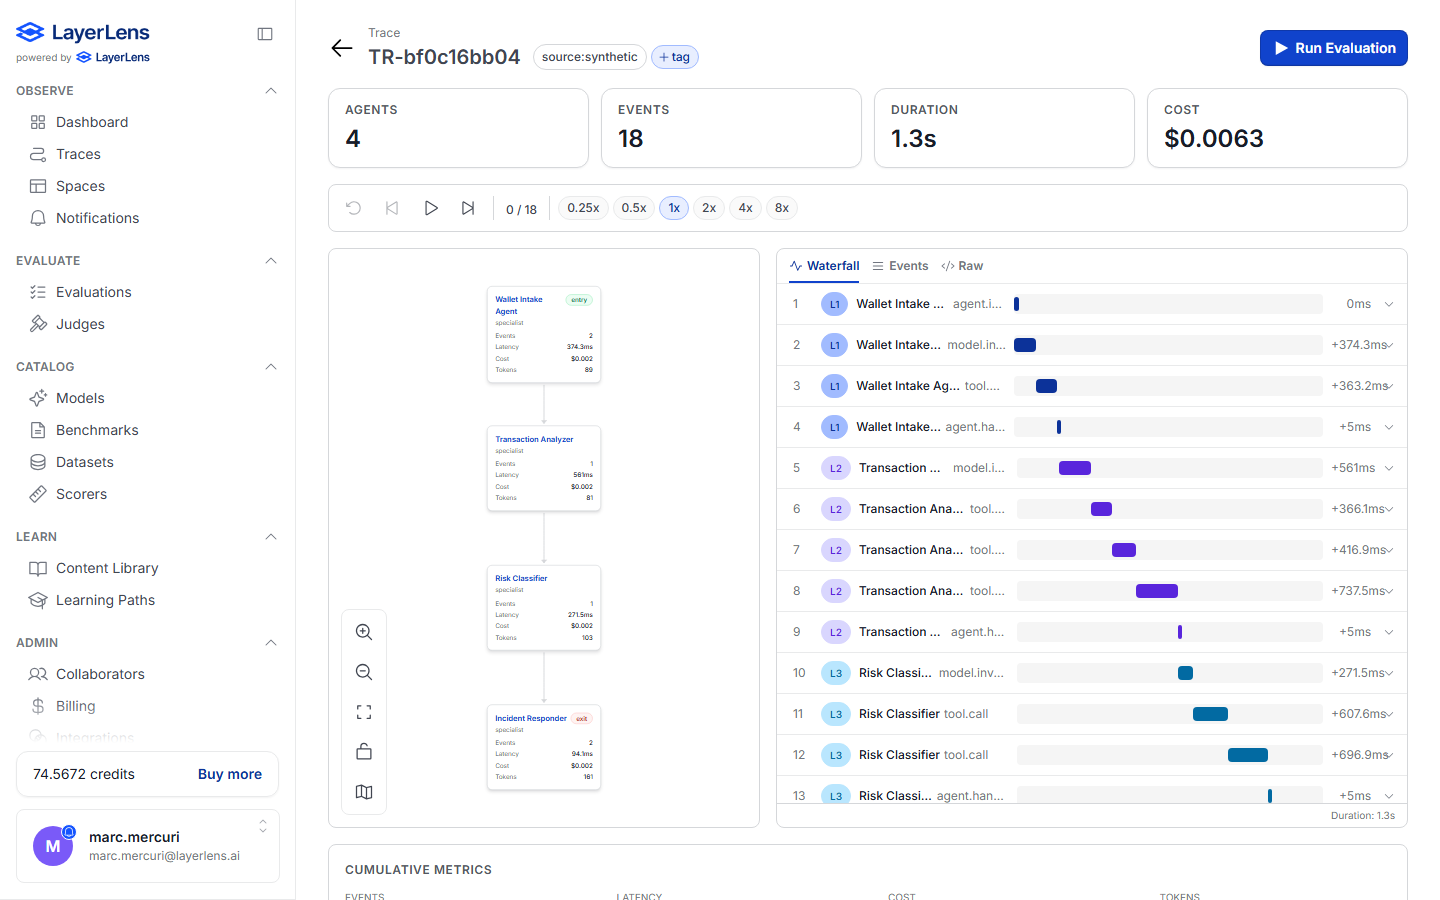The width and height of the screenshot is (1440, 900).
Task: Toggle the graph lock icon
Action: pyautogui.click(x=364, y=752)
